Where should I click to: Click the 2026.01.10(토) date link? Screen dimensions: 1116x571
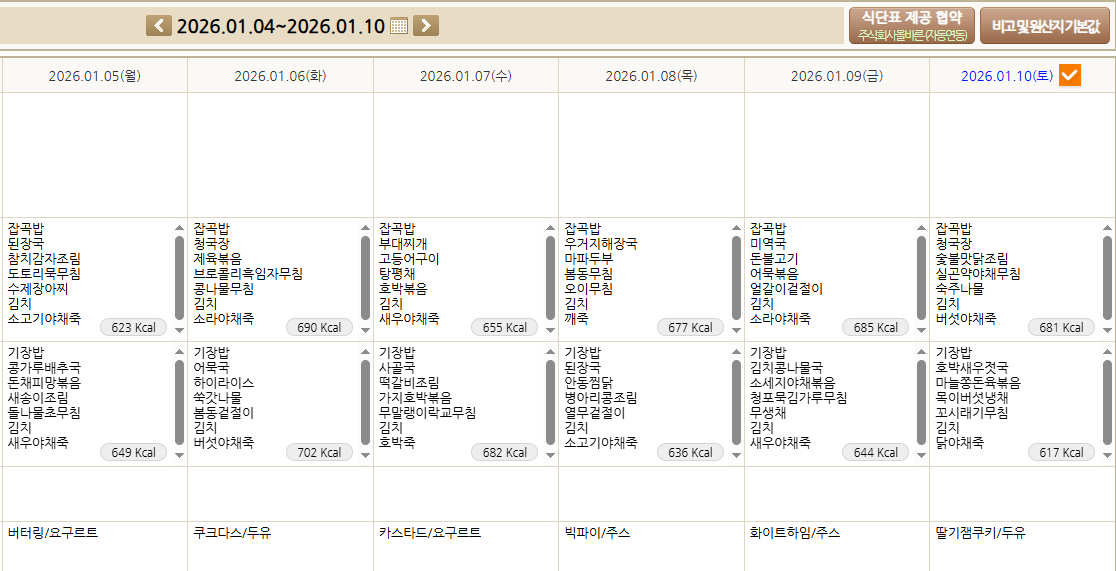pyautogui.click(x=1006, y=76)
